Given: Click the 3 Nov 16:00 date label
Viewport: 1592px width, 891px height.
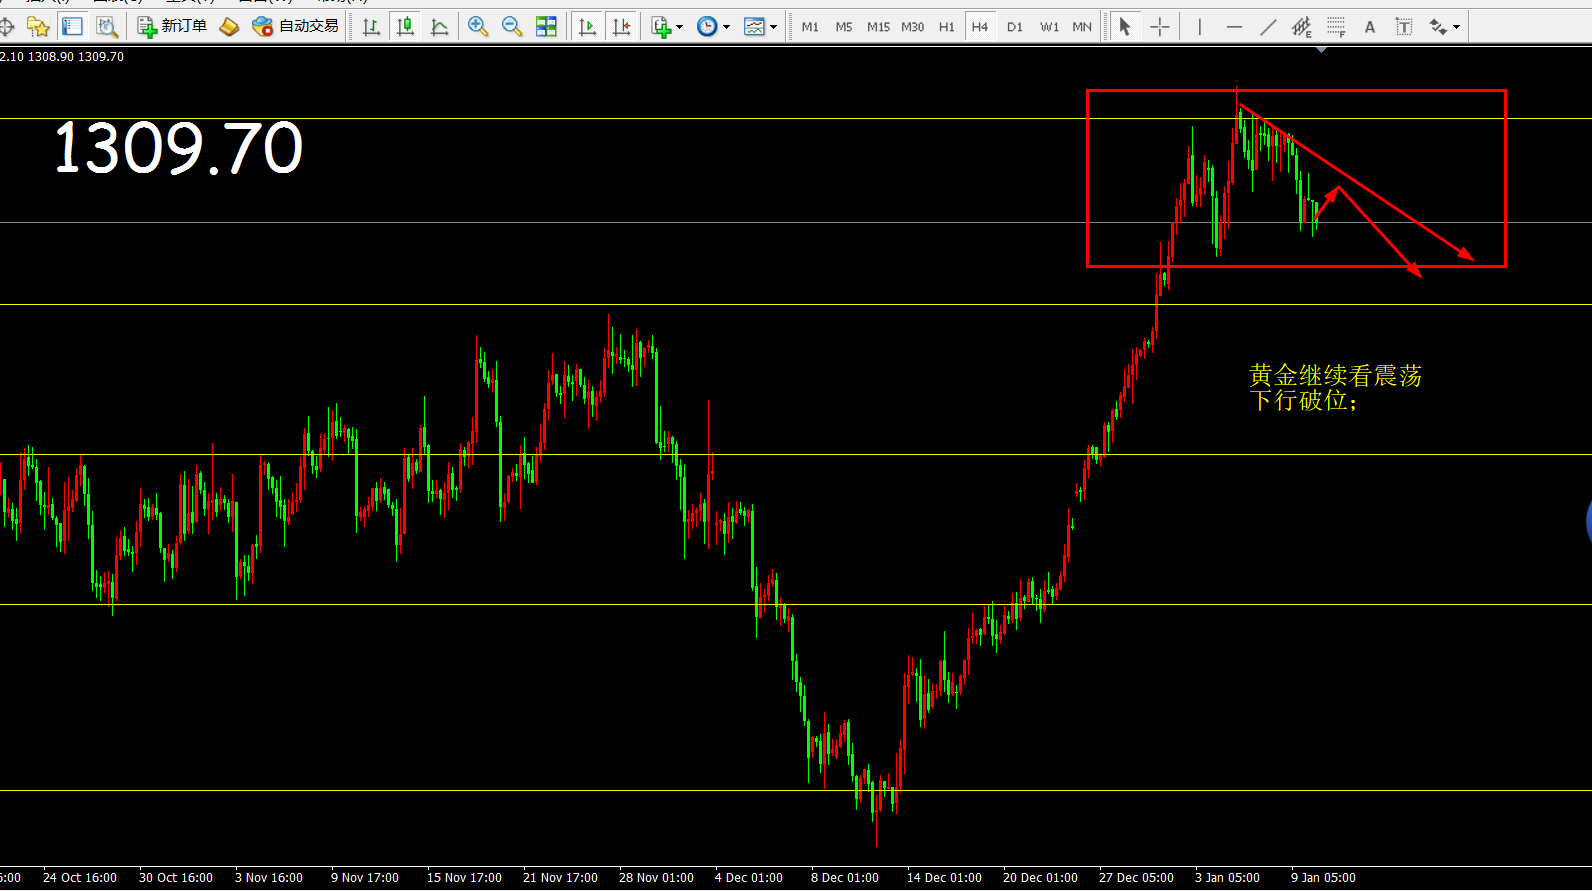Looking at the screenshot, I should (x=269, y=878).
